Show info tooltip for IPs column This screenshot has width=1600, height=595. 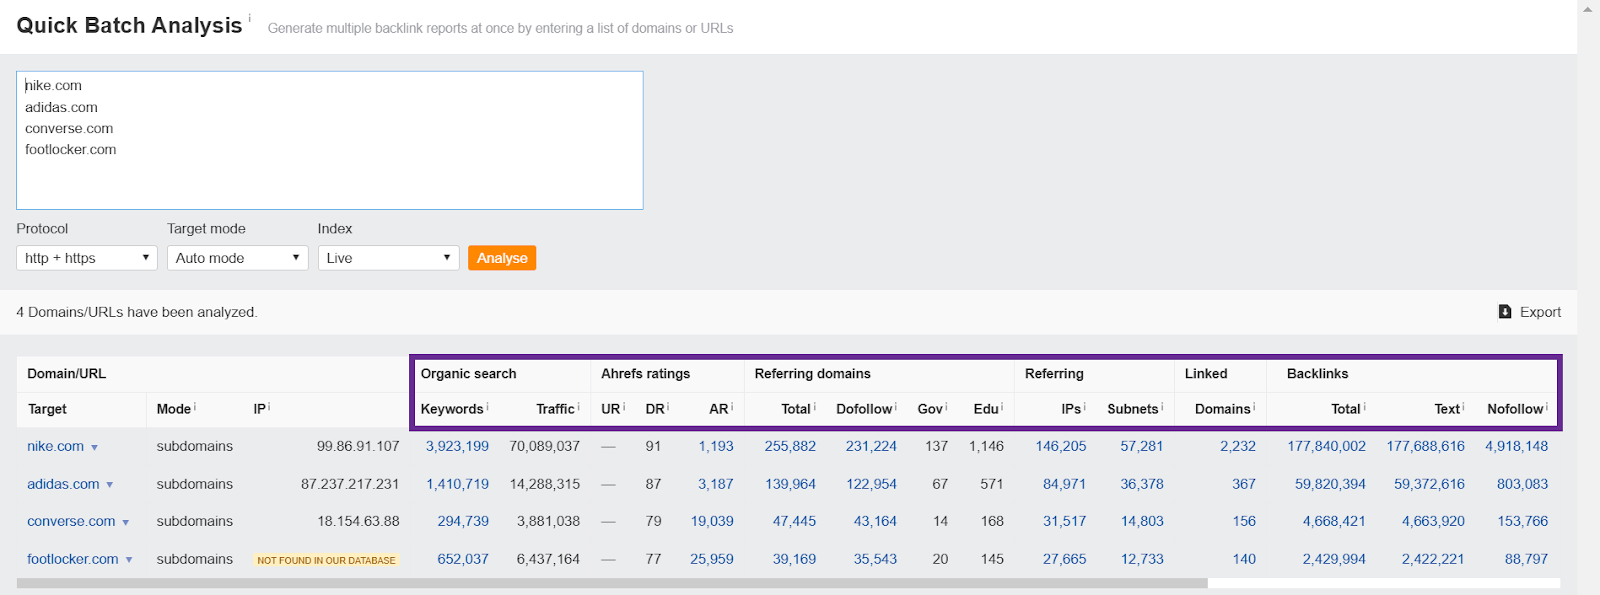pyautogui.click(x=1085, y=406)
